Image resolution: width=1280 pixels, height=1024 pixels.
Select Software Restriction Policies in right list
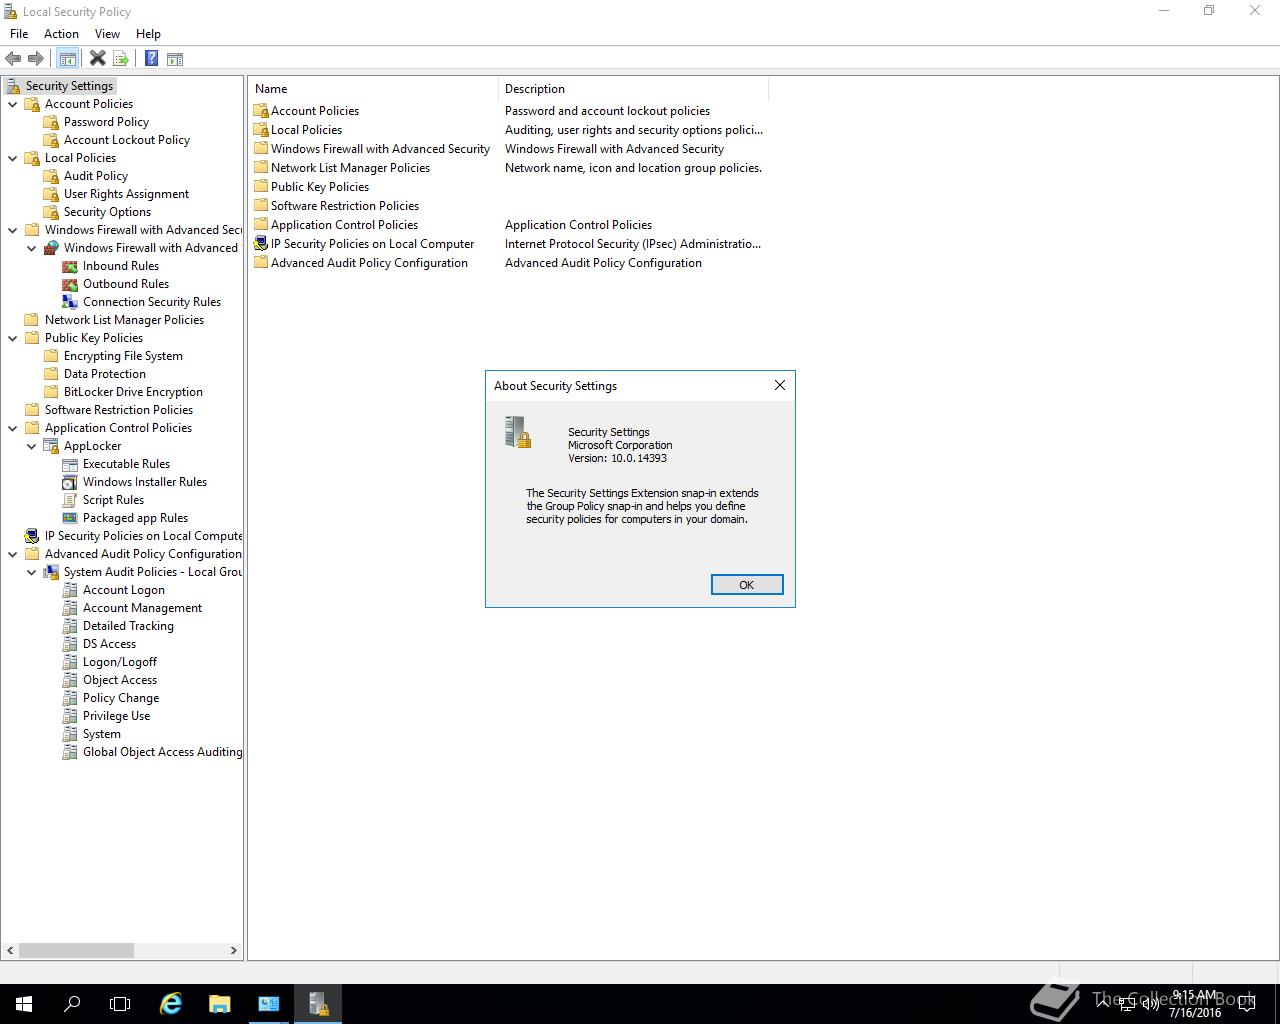click(x=345, y=206)
